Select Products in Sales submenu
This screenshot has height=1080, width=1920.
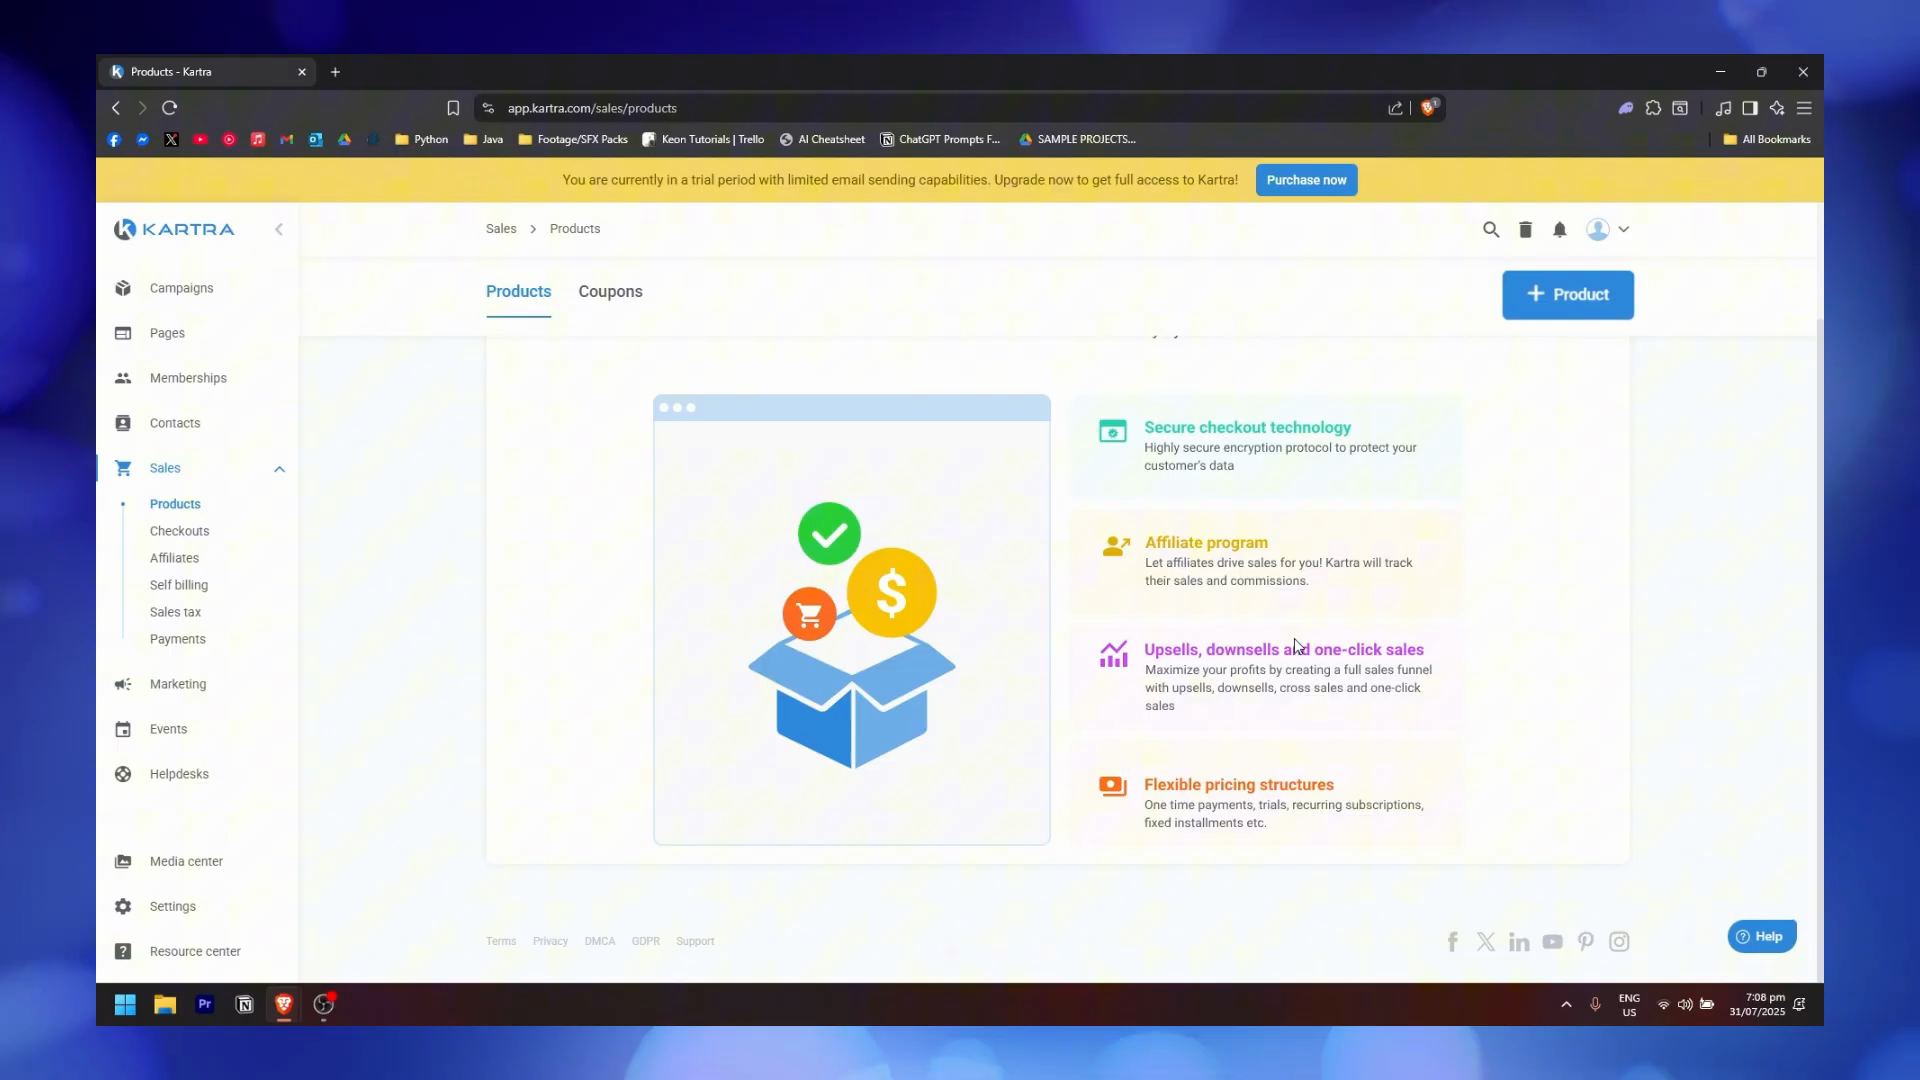pos(175,504)
